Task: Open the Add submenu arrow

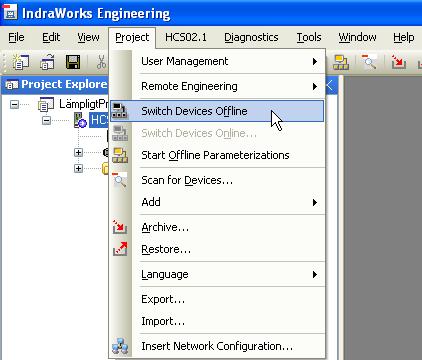Action: point(315,202)
